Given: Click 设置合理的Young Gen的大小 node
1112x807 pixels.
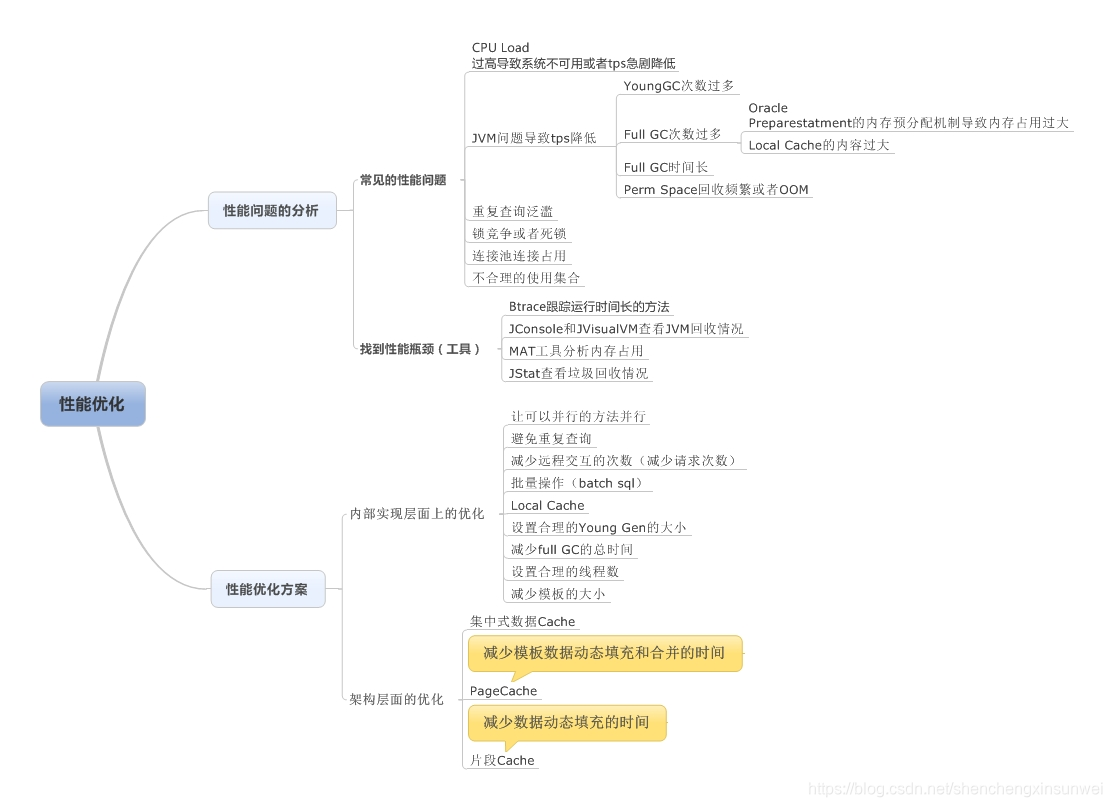Looking at the screenshot, I should 599,527.
